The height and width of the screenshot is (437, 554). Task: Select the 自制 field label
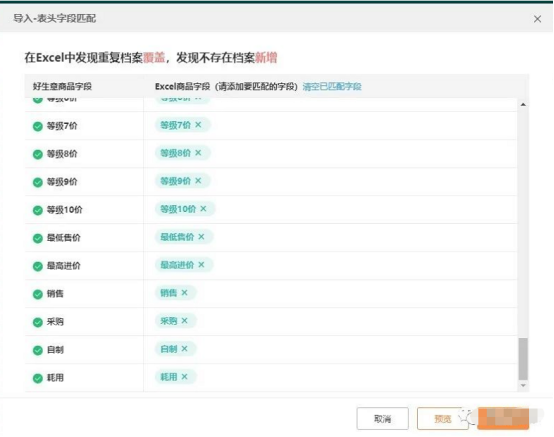55,350
